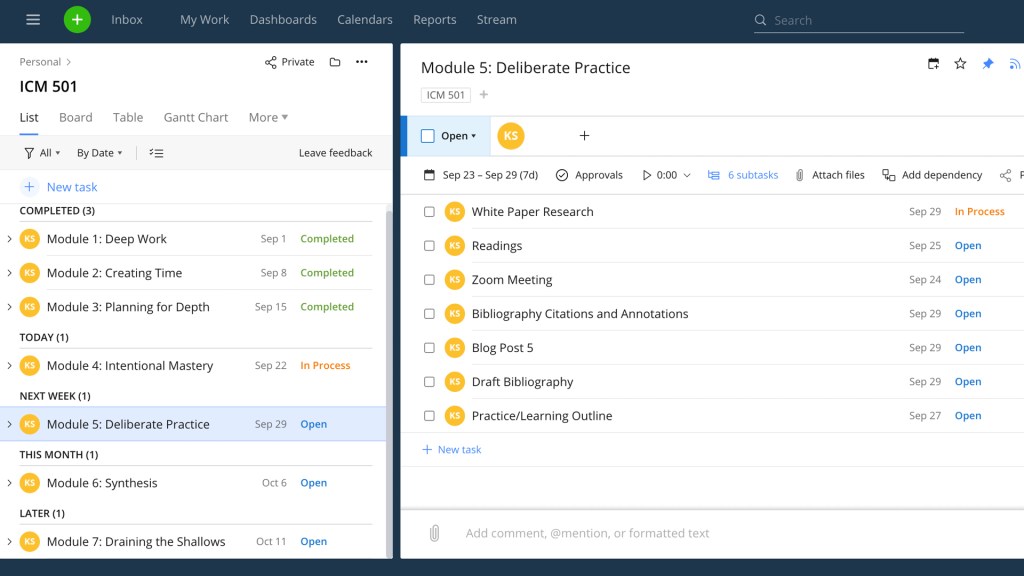Switch to the Gantt Chart tab
This screenshot has width=1024, height=576.
(x=196, y=117)
